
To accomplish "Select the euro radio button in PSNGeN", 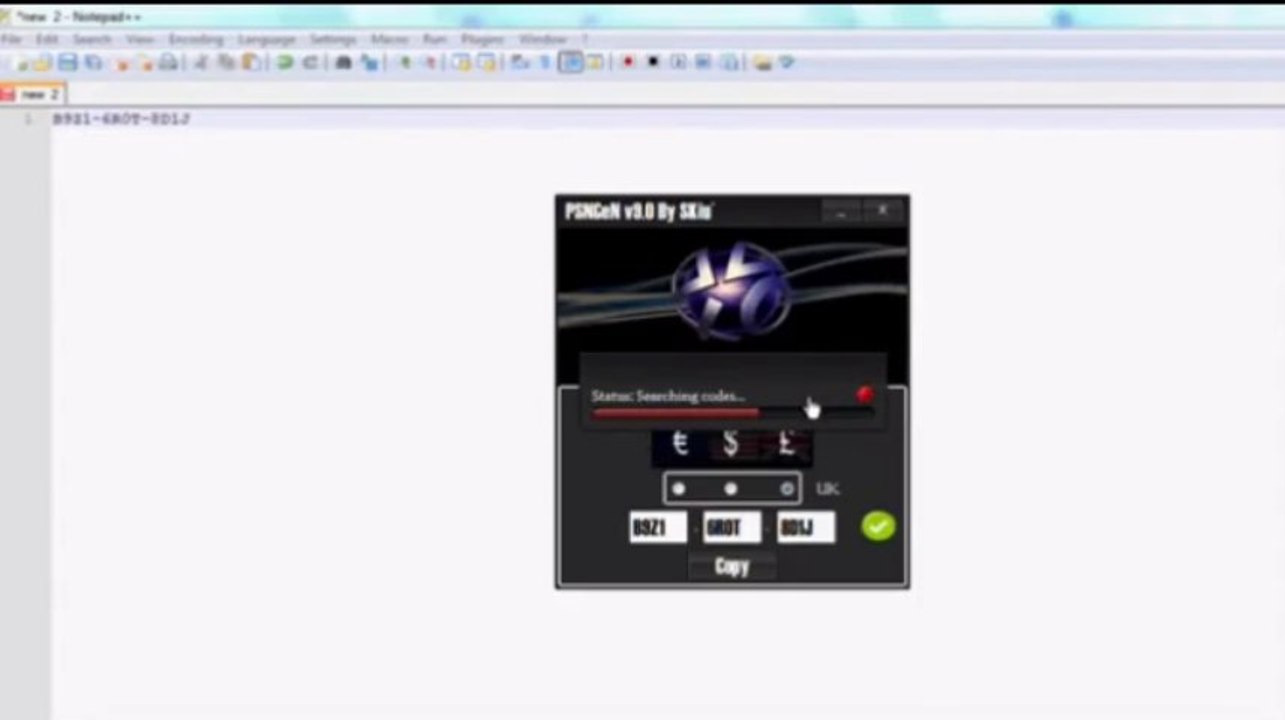I will point(679,489).
